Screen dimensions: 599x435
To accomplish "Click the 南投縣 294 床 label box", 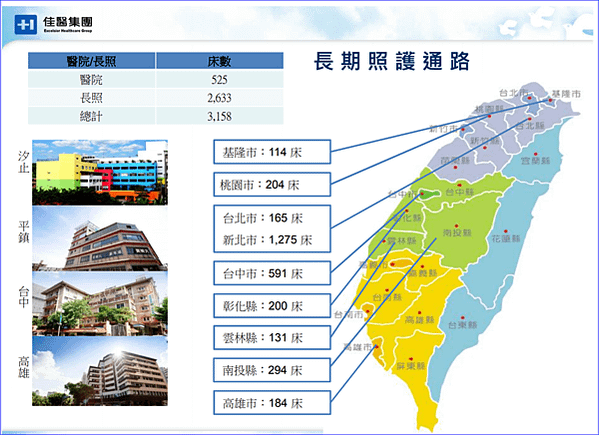I will [272, 370].
